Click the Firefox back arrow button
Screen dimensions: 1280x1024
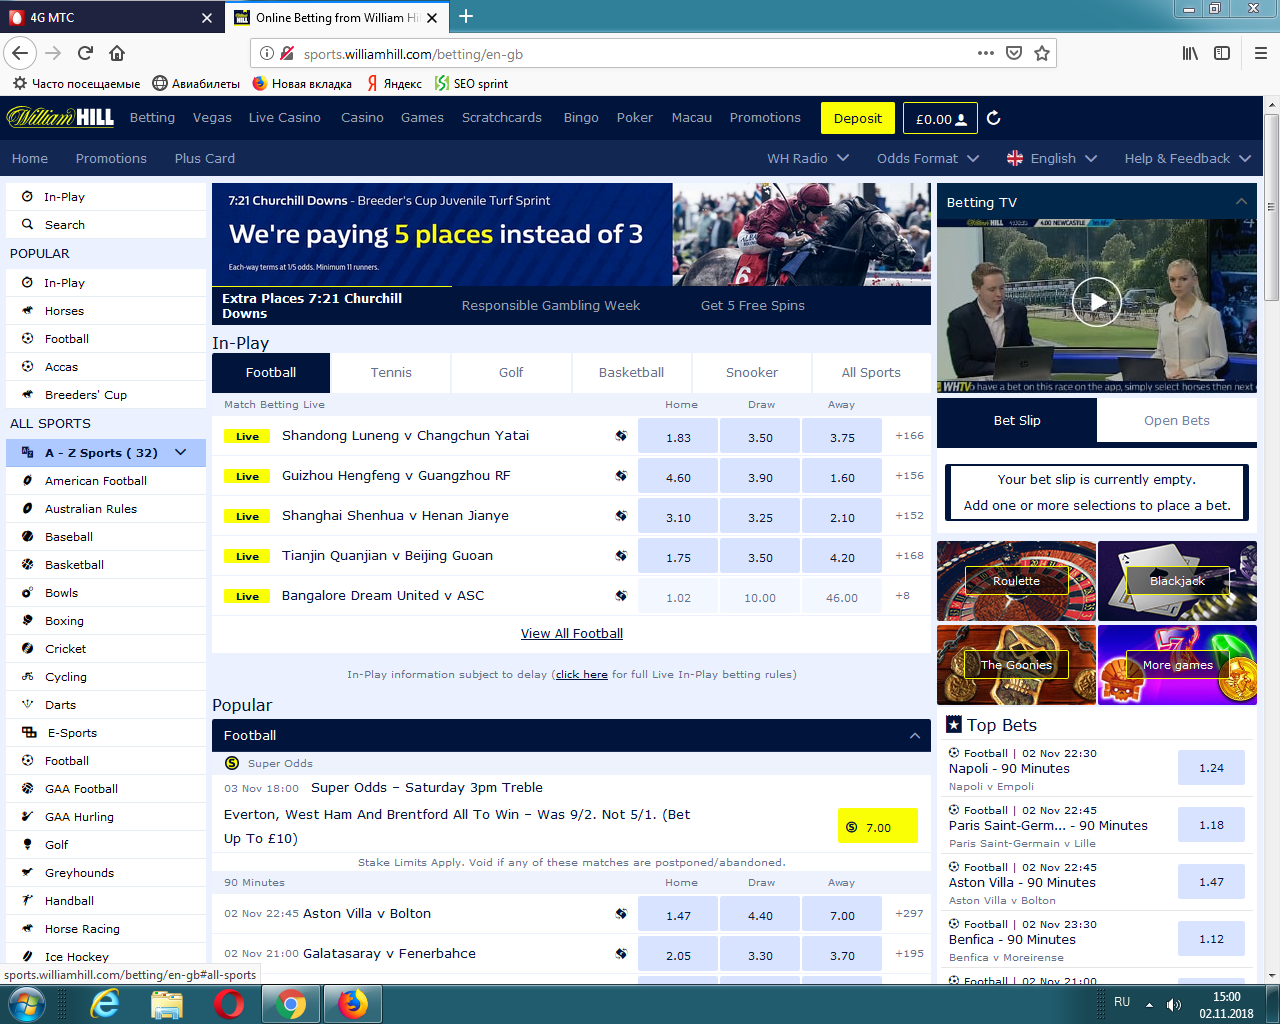point(20,53)
